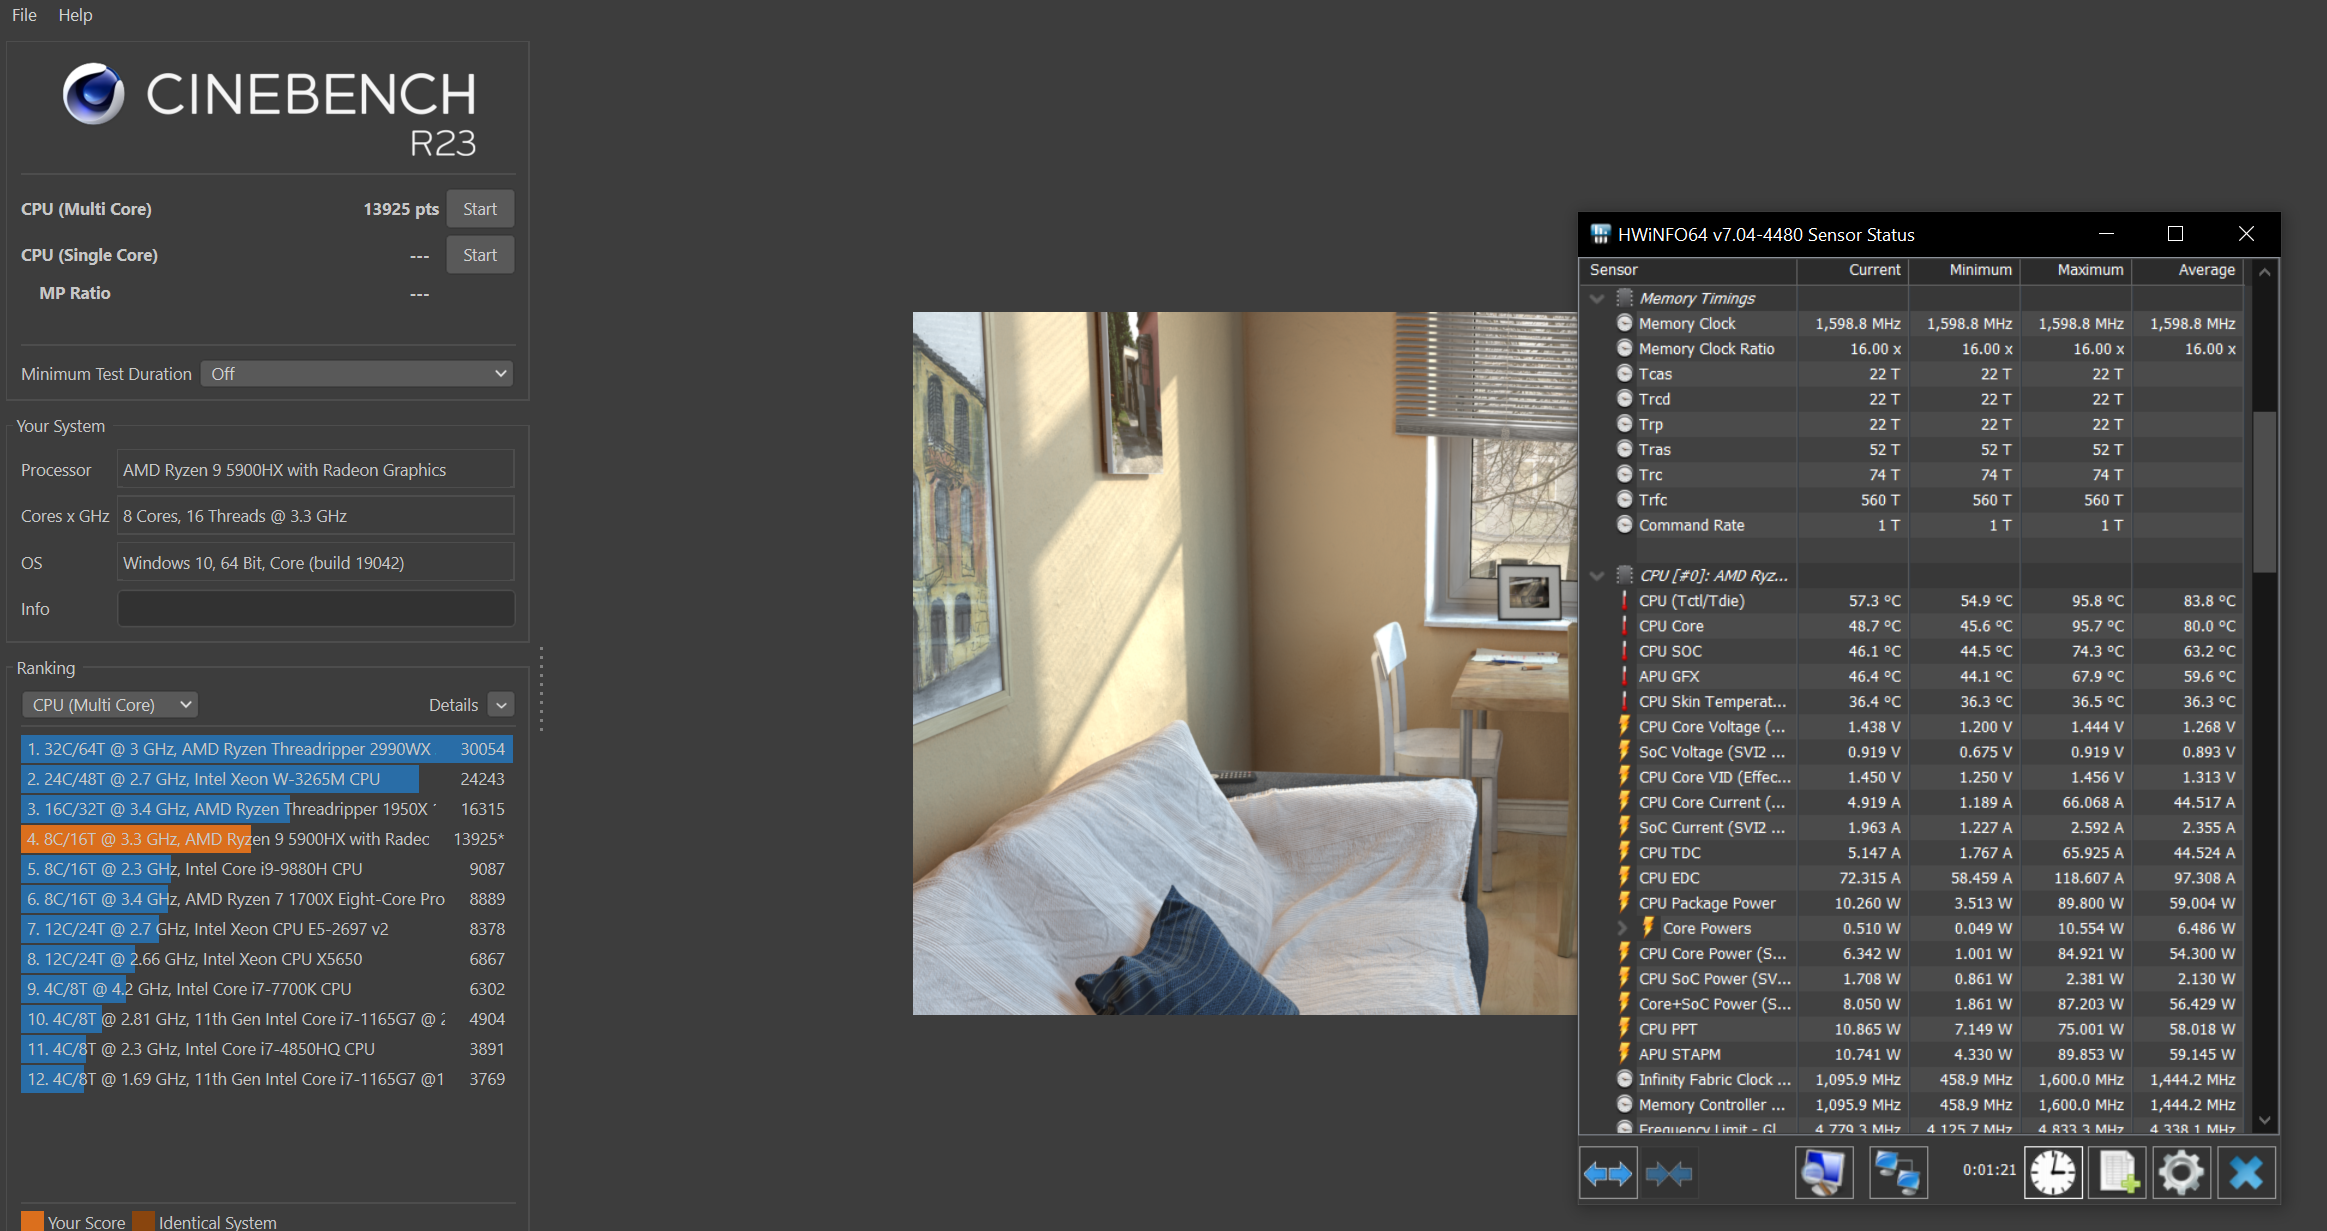Viewport: 2327px width, 1231px height.
Task: Start the CPU (Single Core) benchmark
Action: 480,255
